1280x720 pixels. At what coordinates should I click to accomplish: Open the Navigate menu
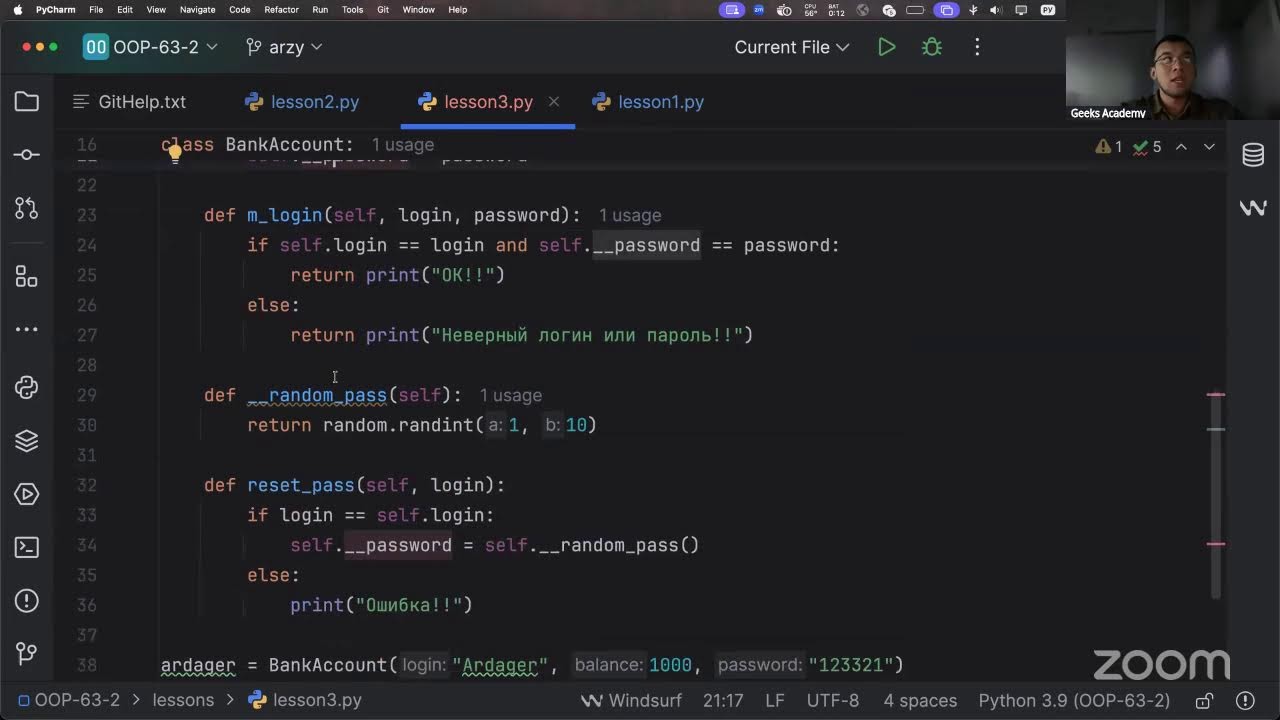(x=197, y=10)
